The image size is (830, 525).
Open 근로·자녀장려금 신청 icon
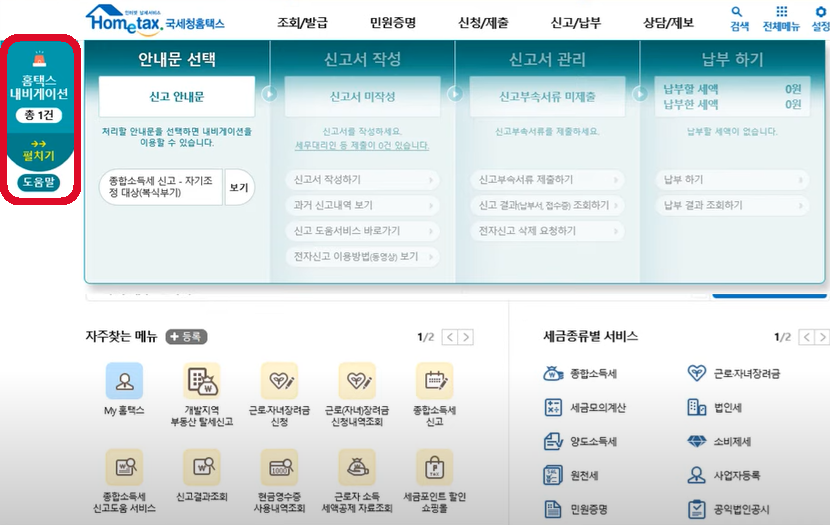click(x=279, y=381)
